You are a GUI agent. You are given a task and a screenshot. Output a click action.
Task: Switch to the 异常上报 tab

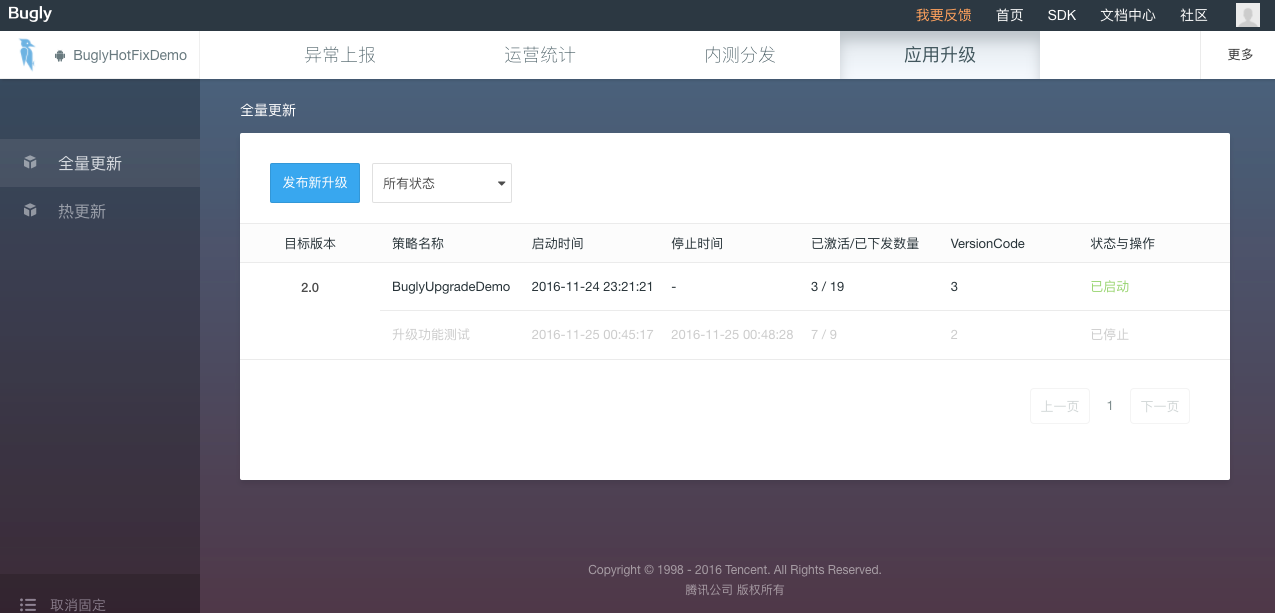pos(339,55)
